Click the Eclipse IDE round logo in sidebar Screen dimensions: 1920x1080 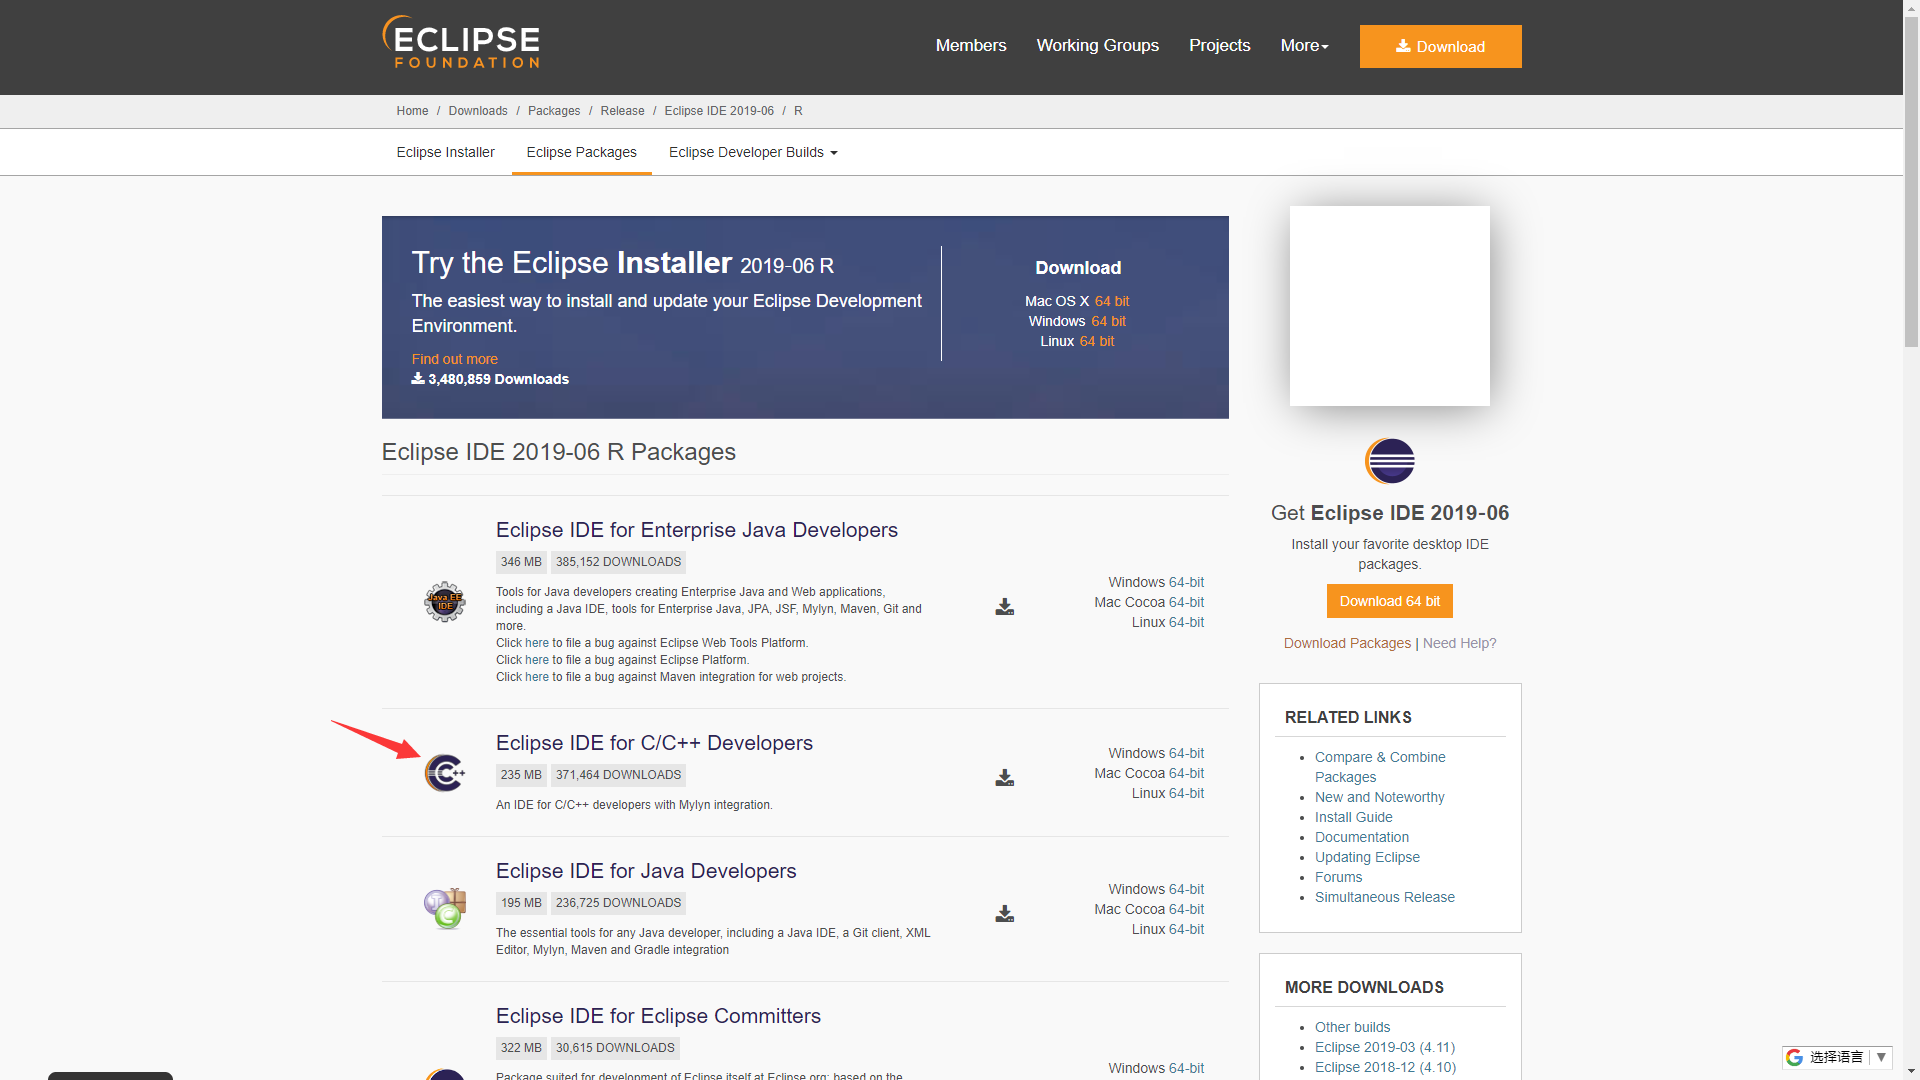pos(1389,461)
